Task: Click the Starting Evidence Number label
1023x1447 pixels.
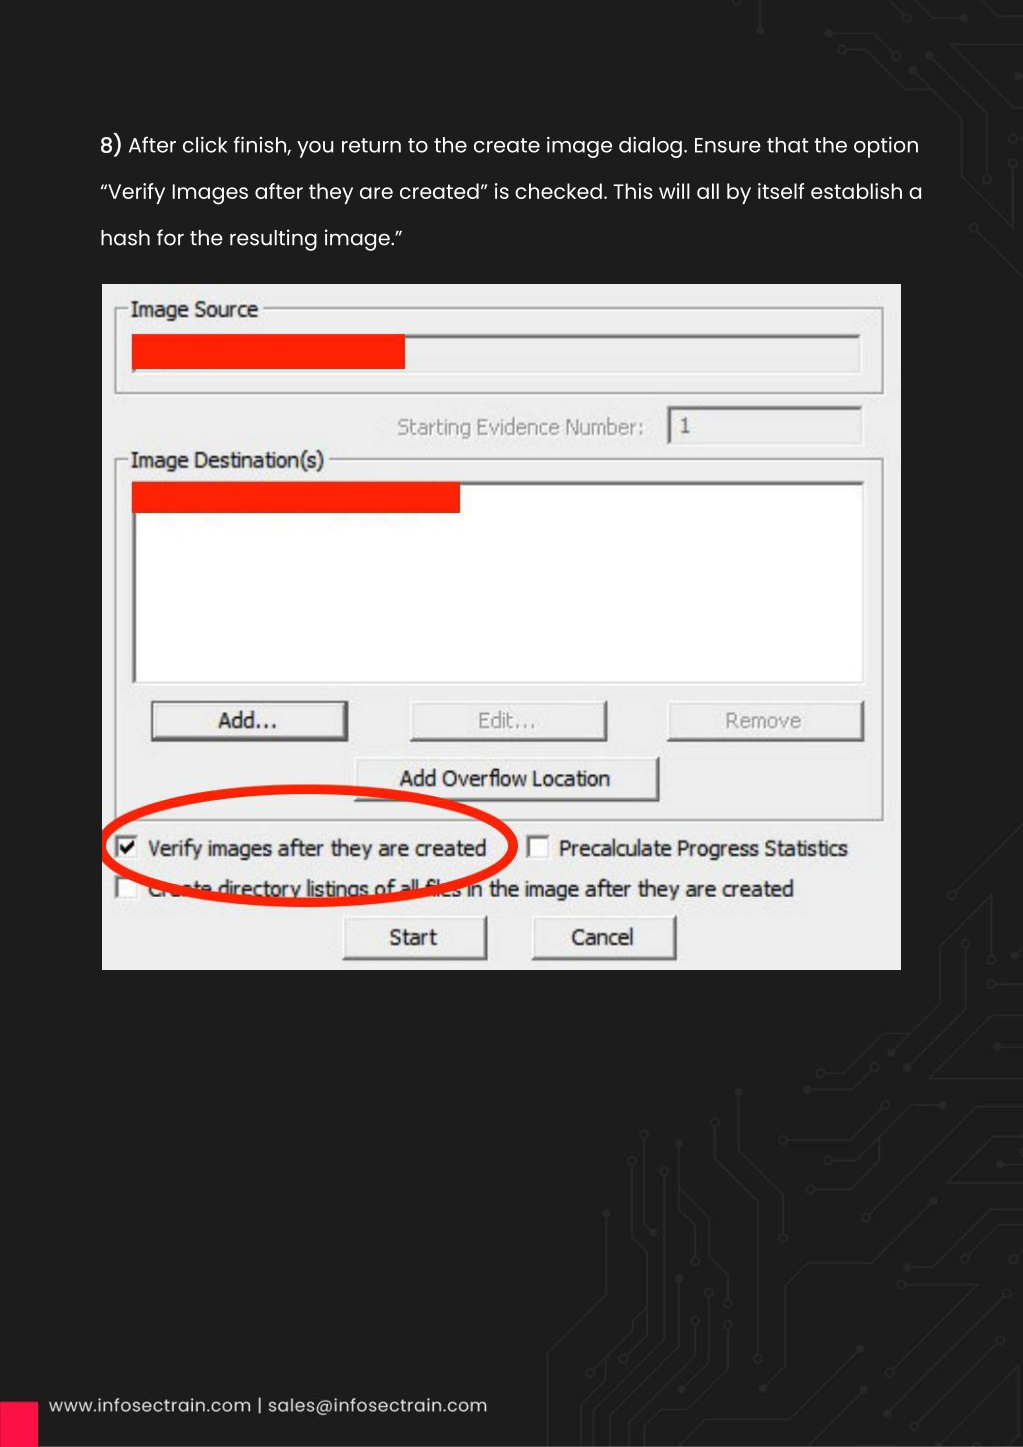Action: [520, 427]
